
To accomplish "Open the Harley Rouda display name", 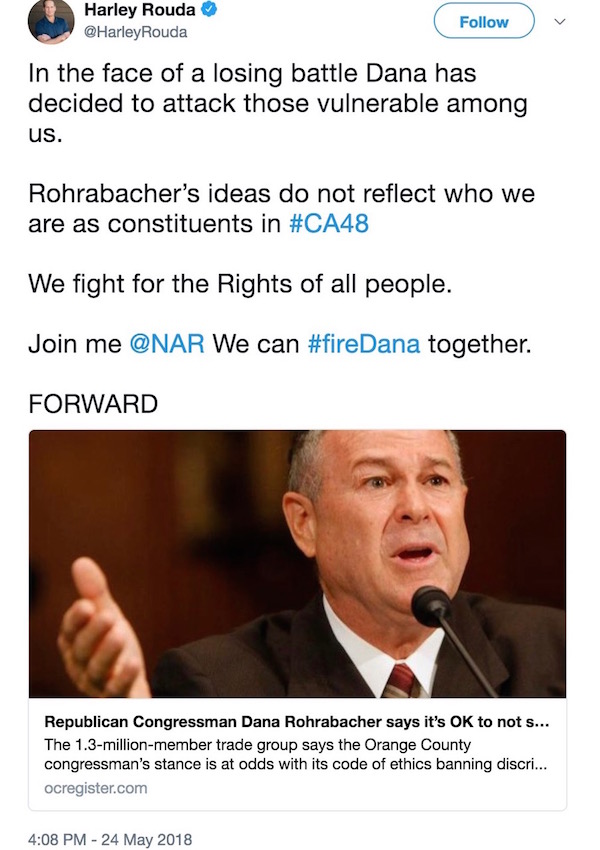I will point(140,10).
